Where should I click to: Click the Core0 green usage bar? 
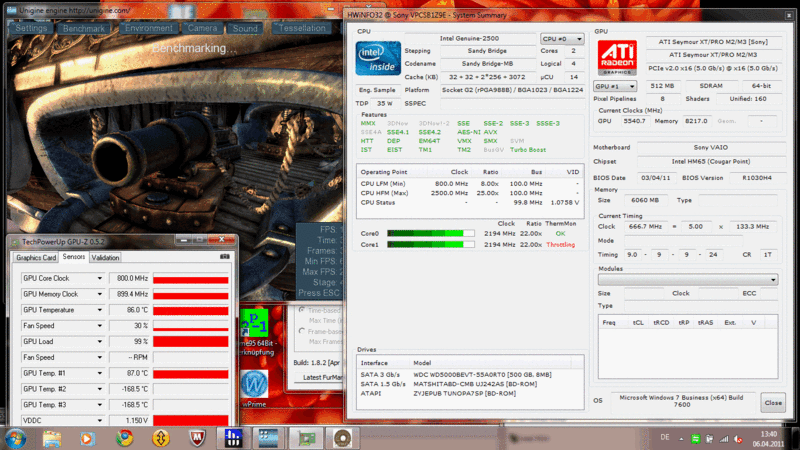click(431, 234)
